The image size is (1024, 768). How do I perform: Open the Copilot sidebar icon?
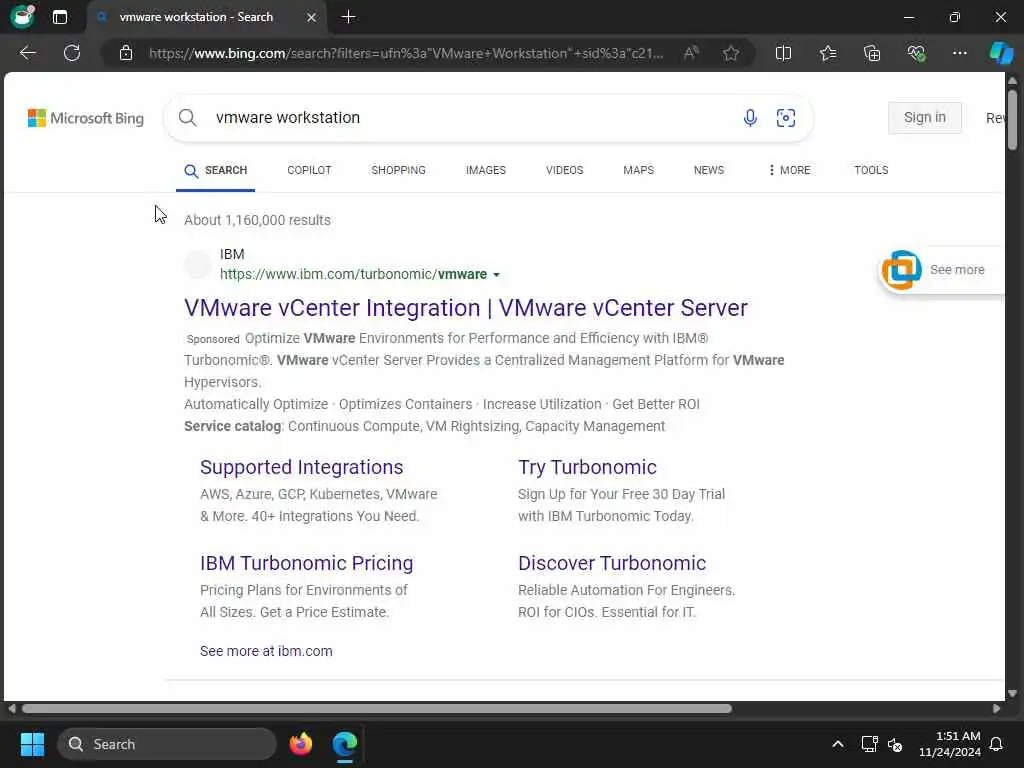tap(1001, 53)
